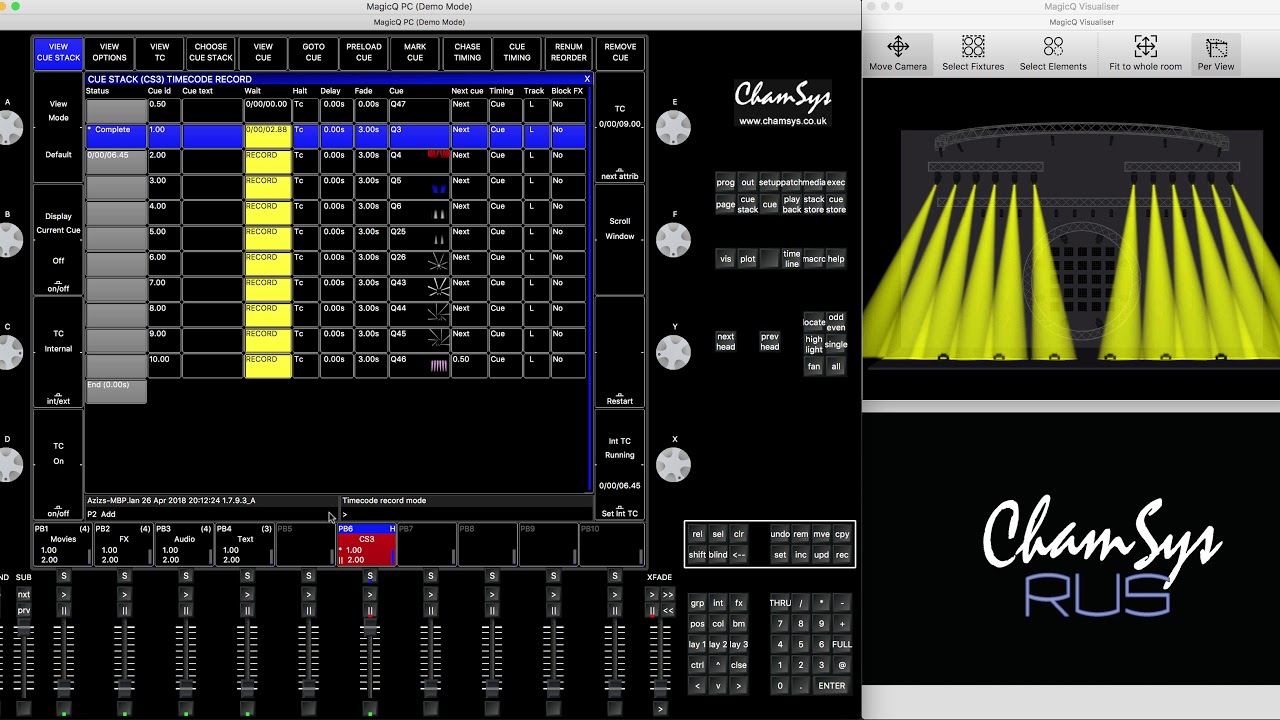Click the red Q4 cue thumbnail
This screenshot has width=1280, height=720.
(438, 155)
